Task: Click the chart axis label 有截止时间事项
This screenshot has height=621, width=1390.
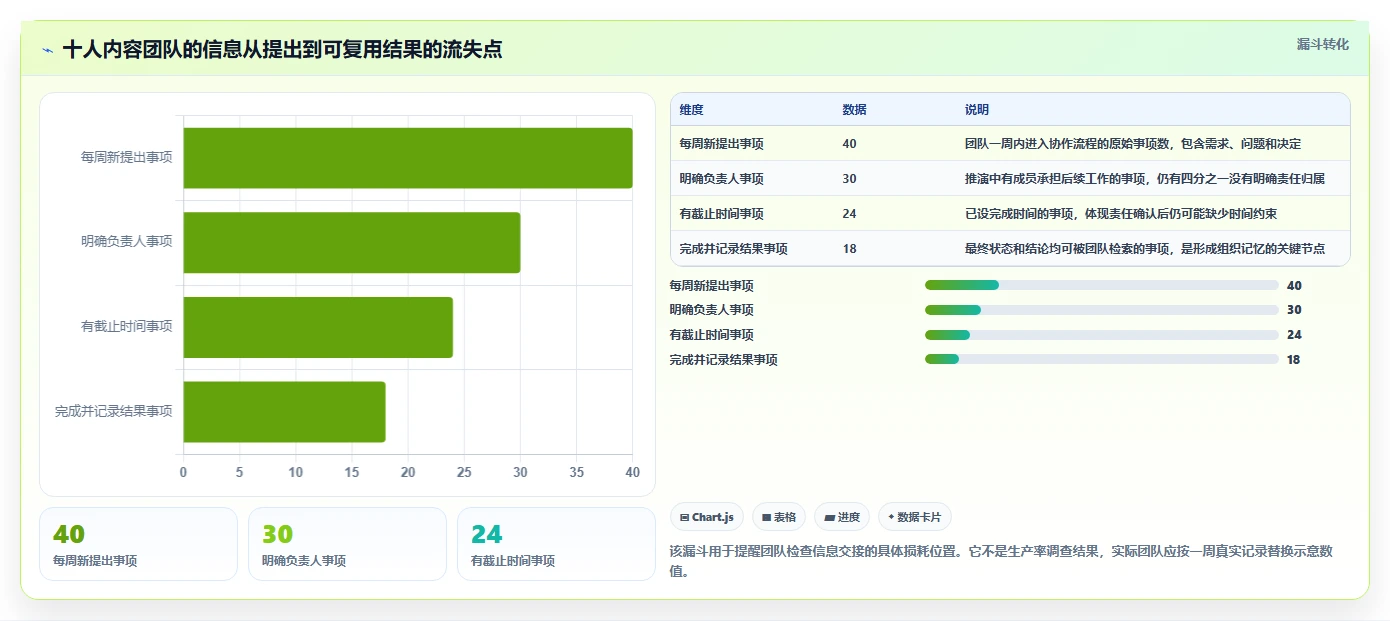Action: (x=127, y=326)
